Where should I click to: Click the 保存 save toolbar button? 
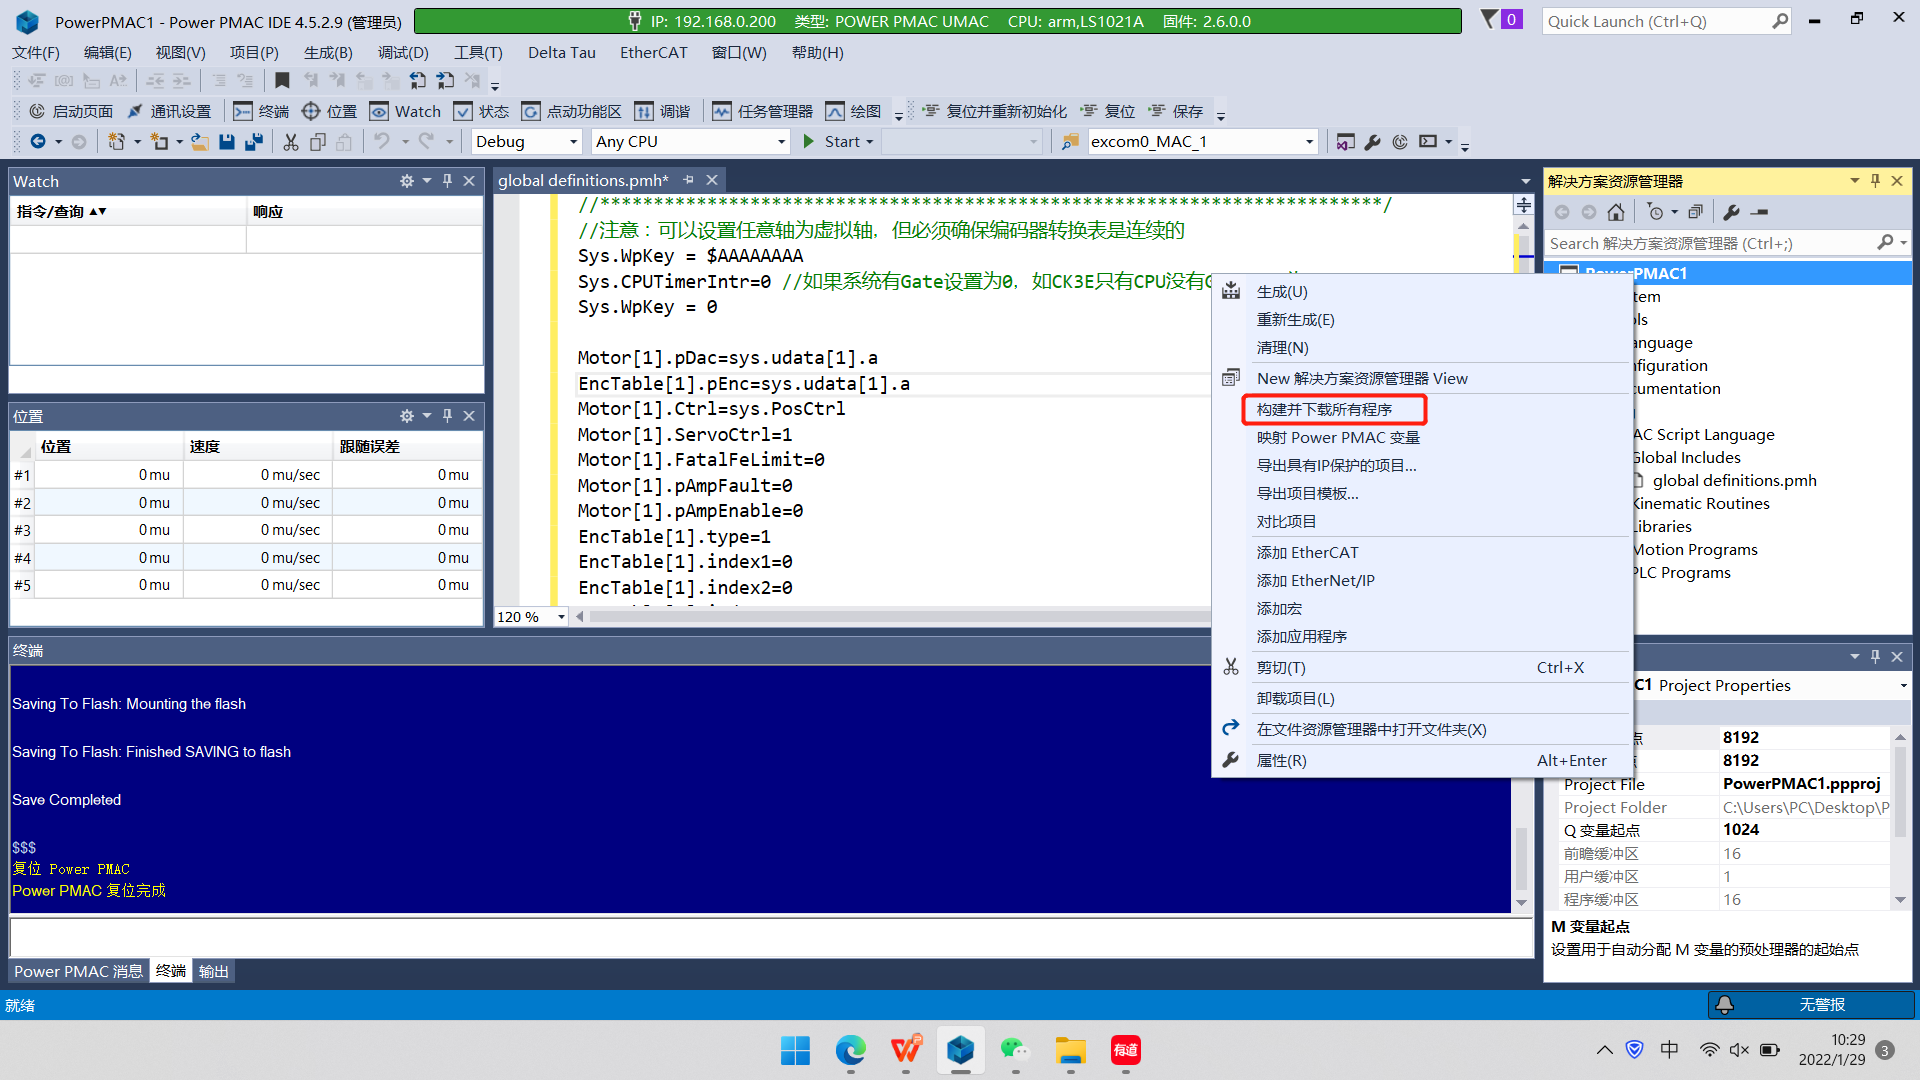click(x=1175, y=111)
